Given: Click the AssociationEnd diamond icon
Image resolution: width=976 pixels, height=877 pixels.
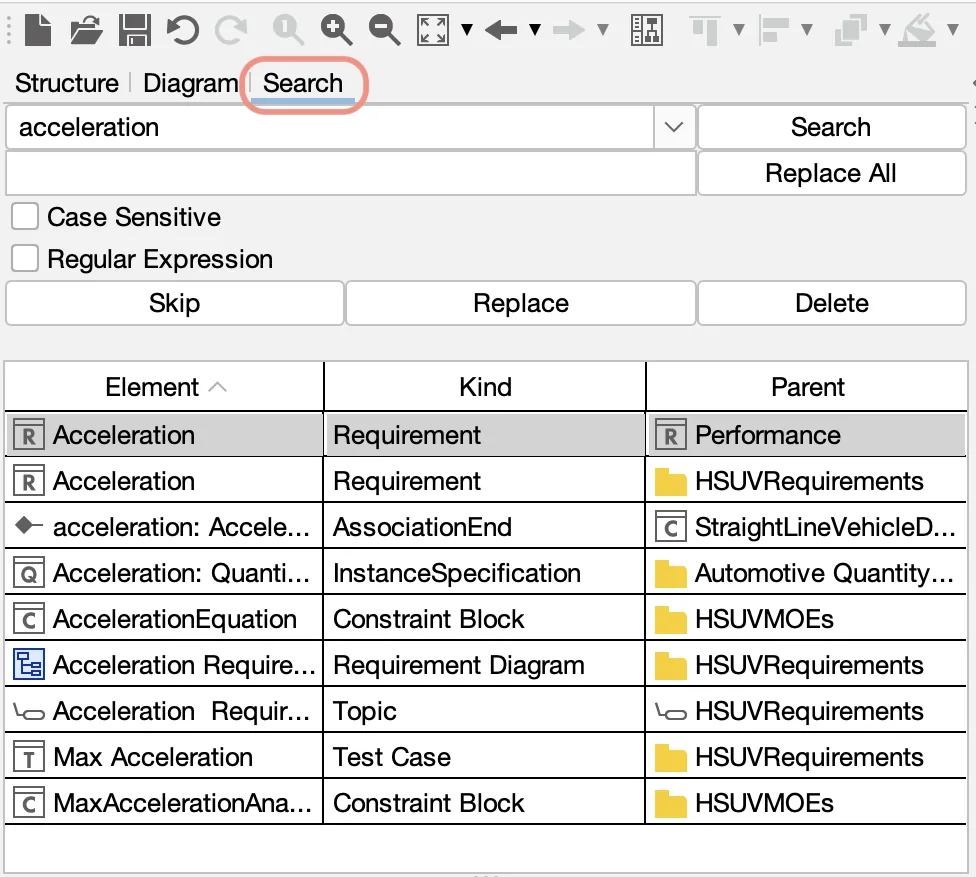Looking at the screenshot, I should click(x=28, y=526).
